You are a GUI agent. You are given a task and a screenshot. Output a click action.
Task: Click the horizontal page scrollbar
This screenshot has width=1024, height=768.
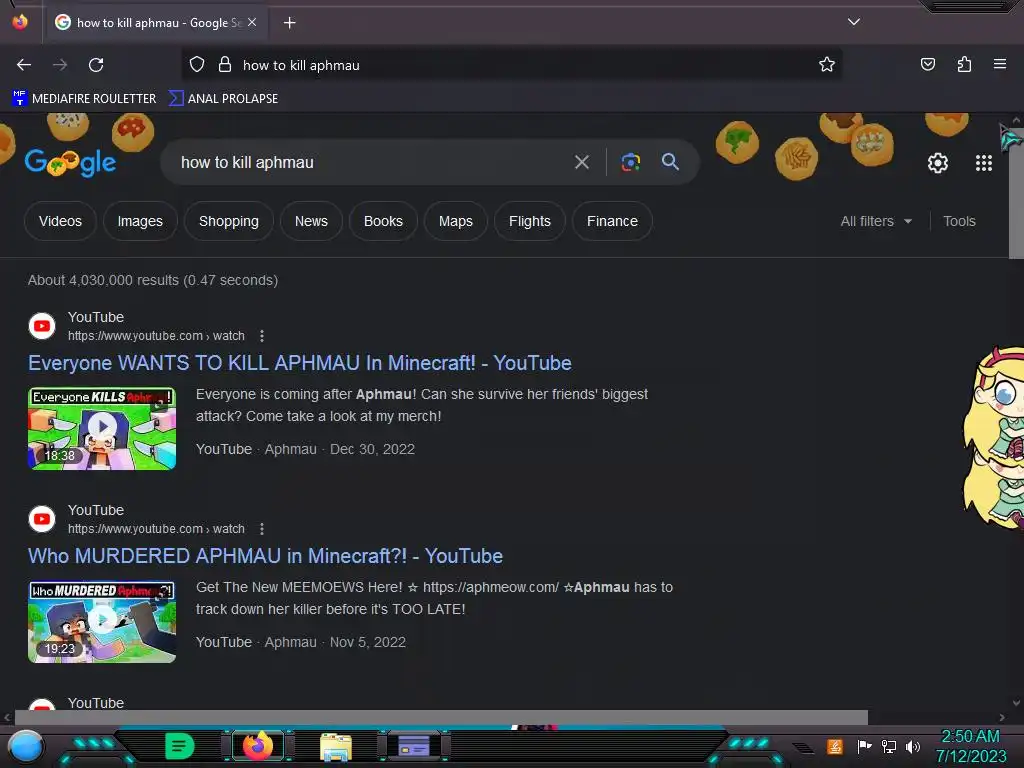click(x=441, y=718)
